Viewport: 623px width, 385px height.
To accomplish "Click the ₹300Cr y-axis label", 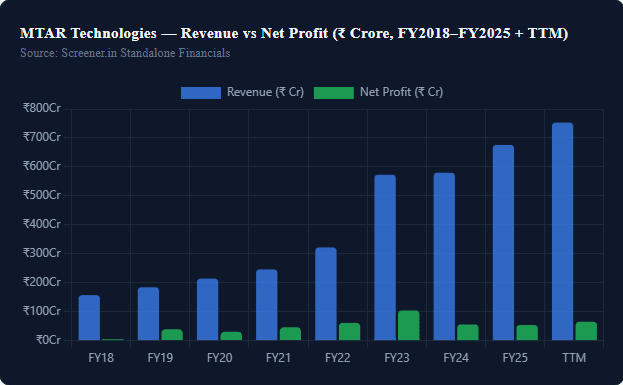I will pos(42,253).
